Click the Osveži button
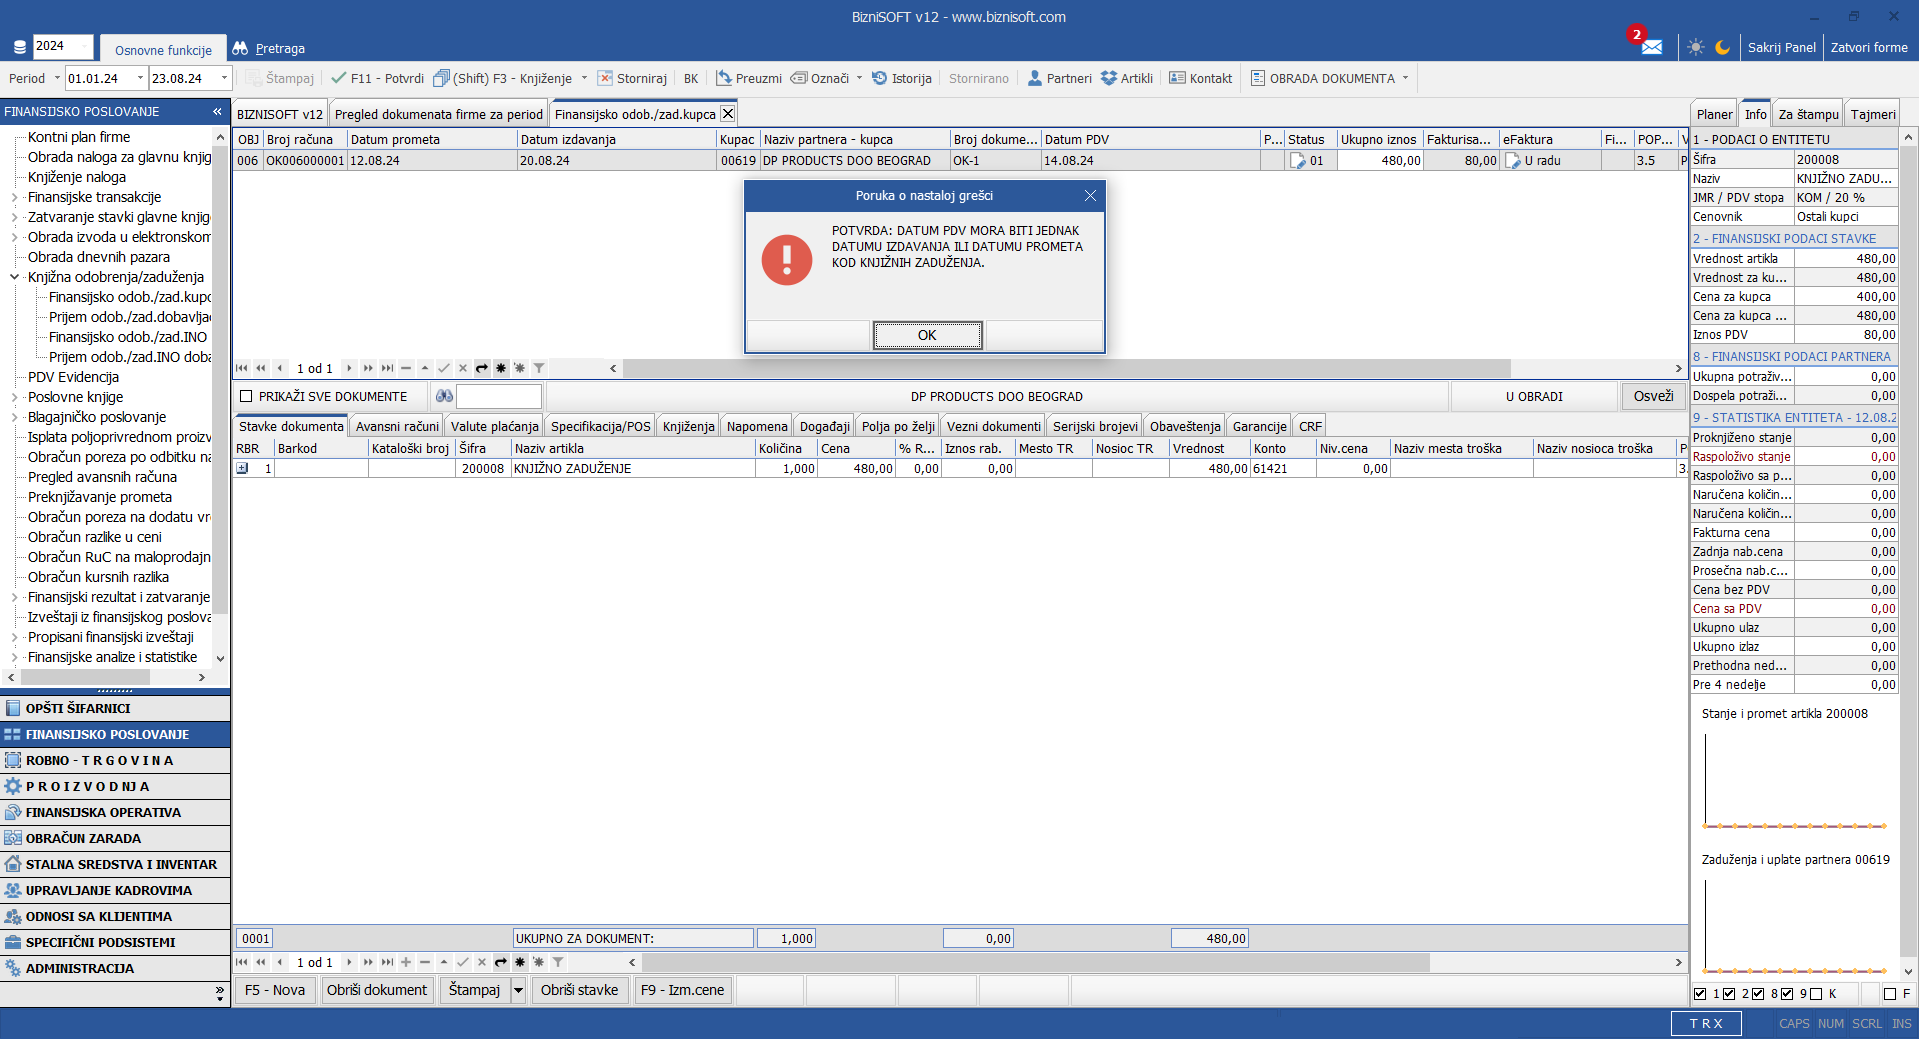This screenshot has width=1919, height=1039. tap(1652, 396)
